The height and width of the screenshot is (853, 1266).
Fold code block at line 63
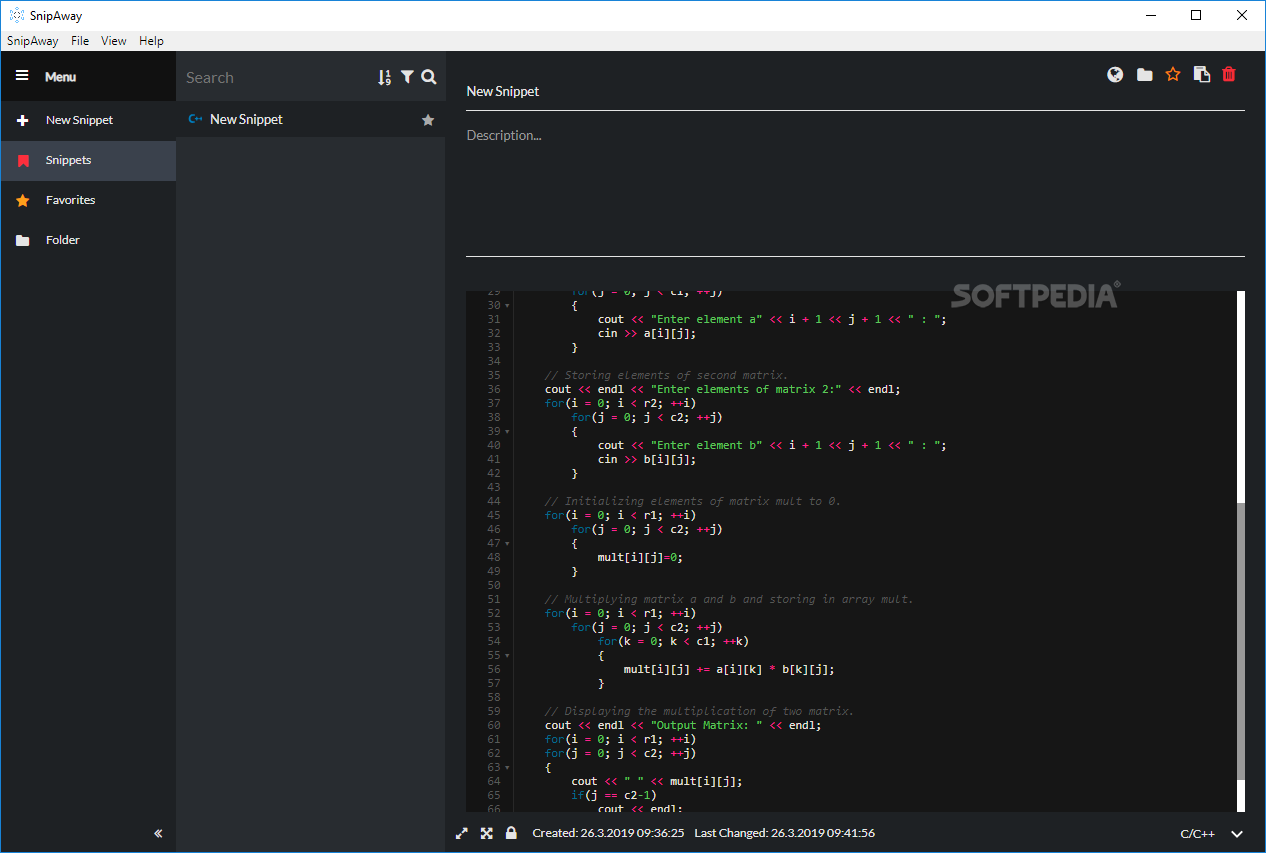pos(507,767)
